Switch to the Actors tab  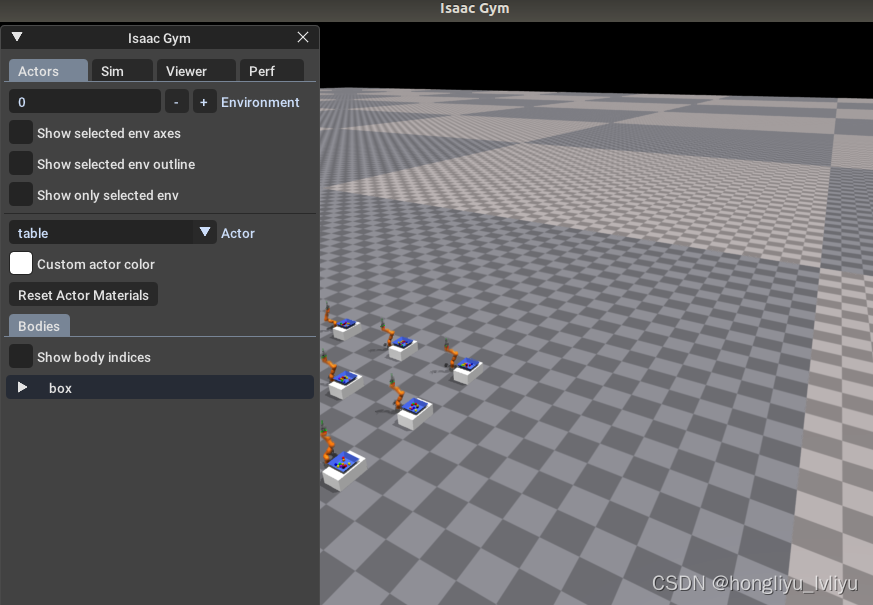[48, 71]
